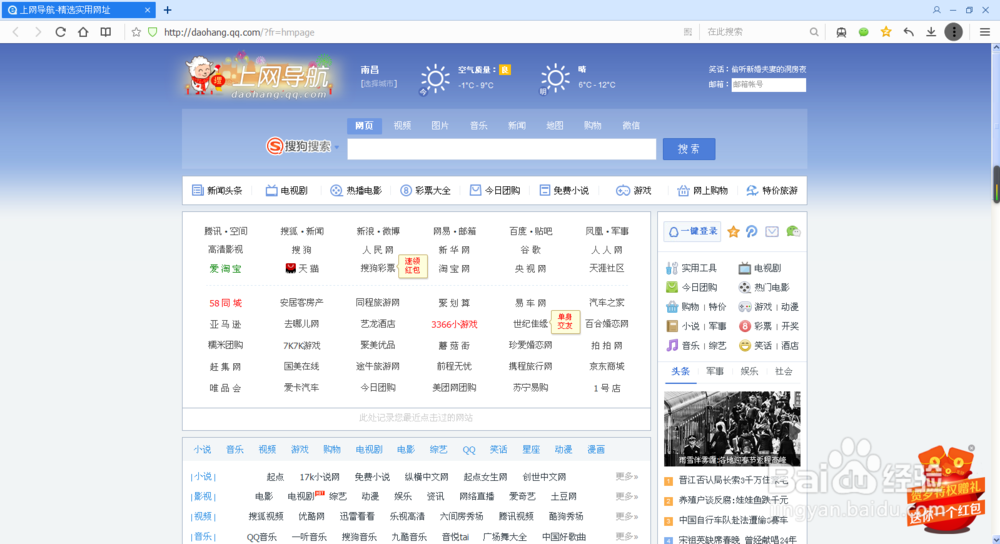
Task: Open reading mode book icon
Action: pyautogui.click(x=106, y=32)
